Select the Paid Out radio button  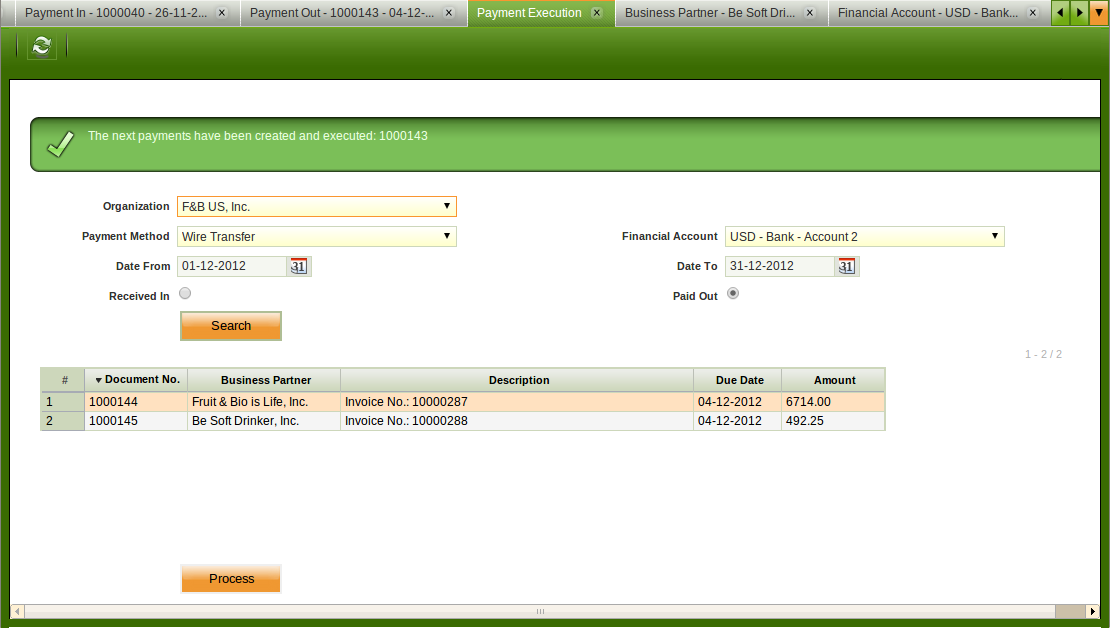click(x=733, y=294)
